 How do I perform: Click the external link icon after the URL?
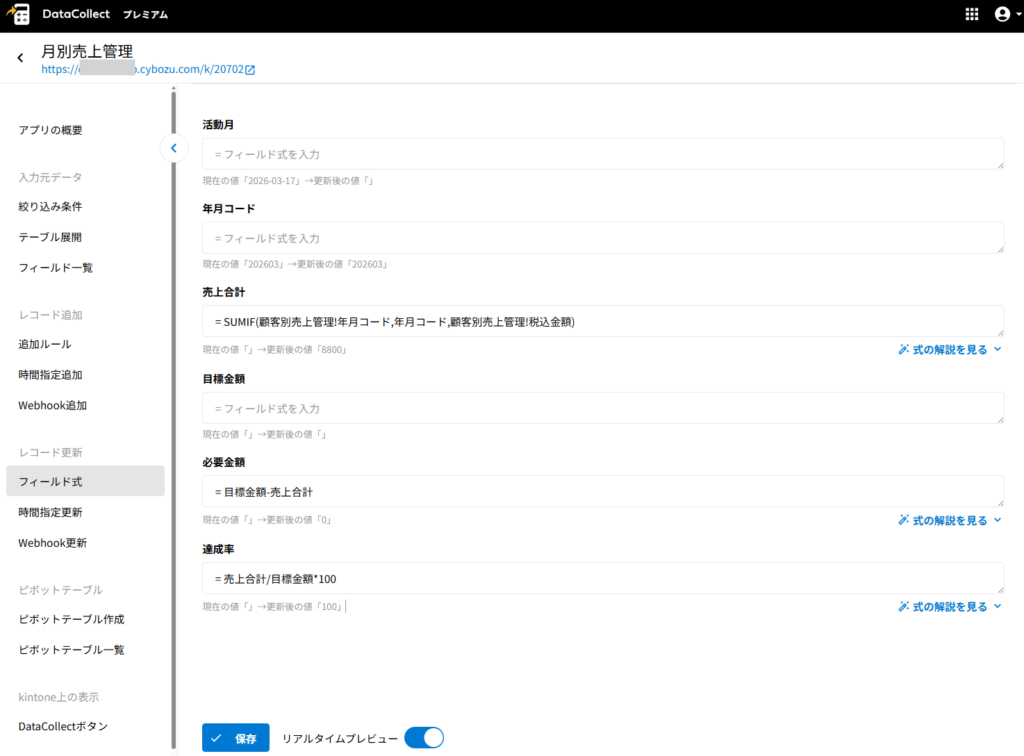coord(250,70)
